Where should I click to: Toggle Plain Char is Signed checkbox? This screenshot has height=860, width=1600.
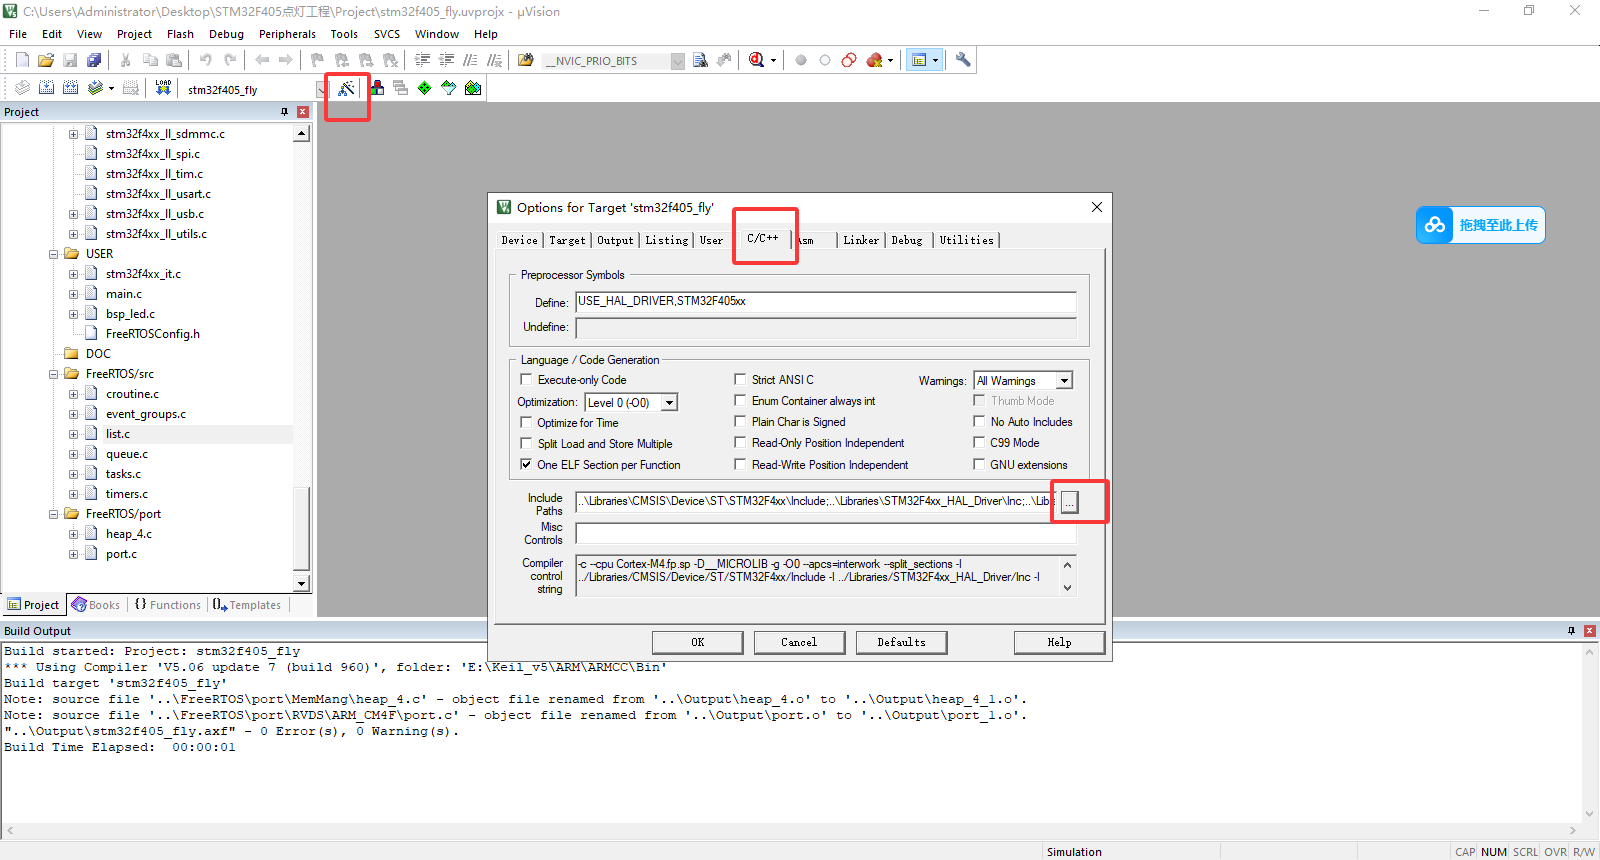click(740, 422)
